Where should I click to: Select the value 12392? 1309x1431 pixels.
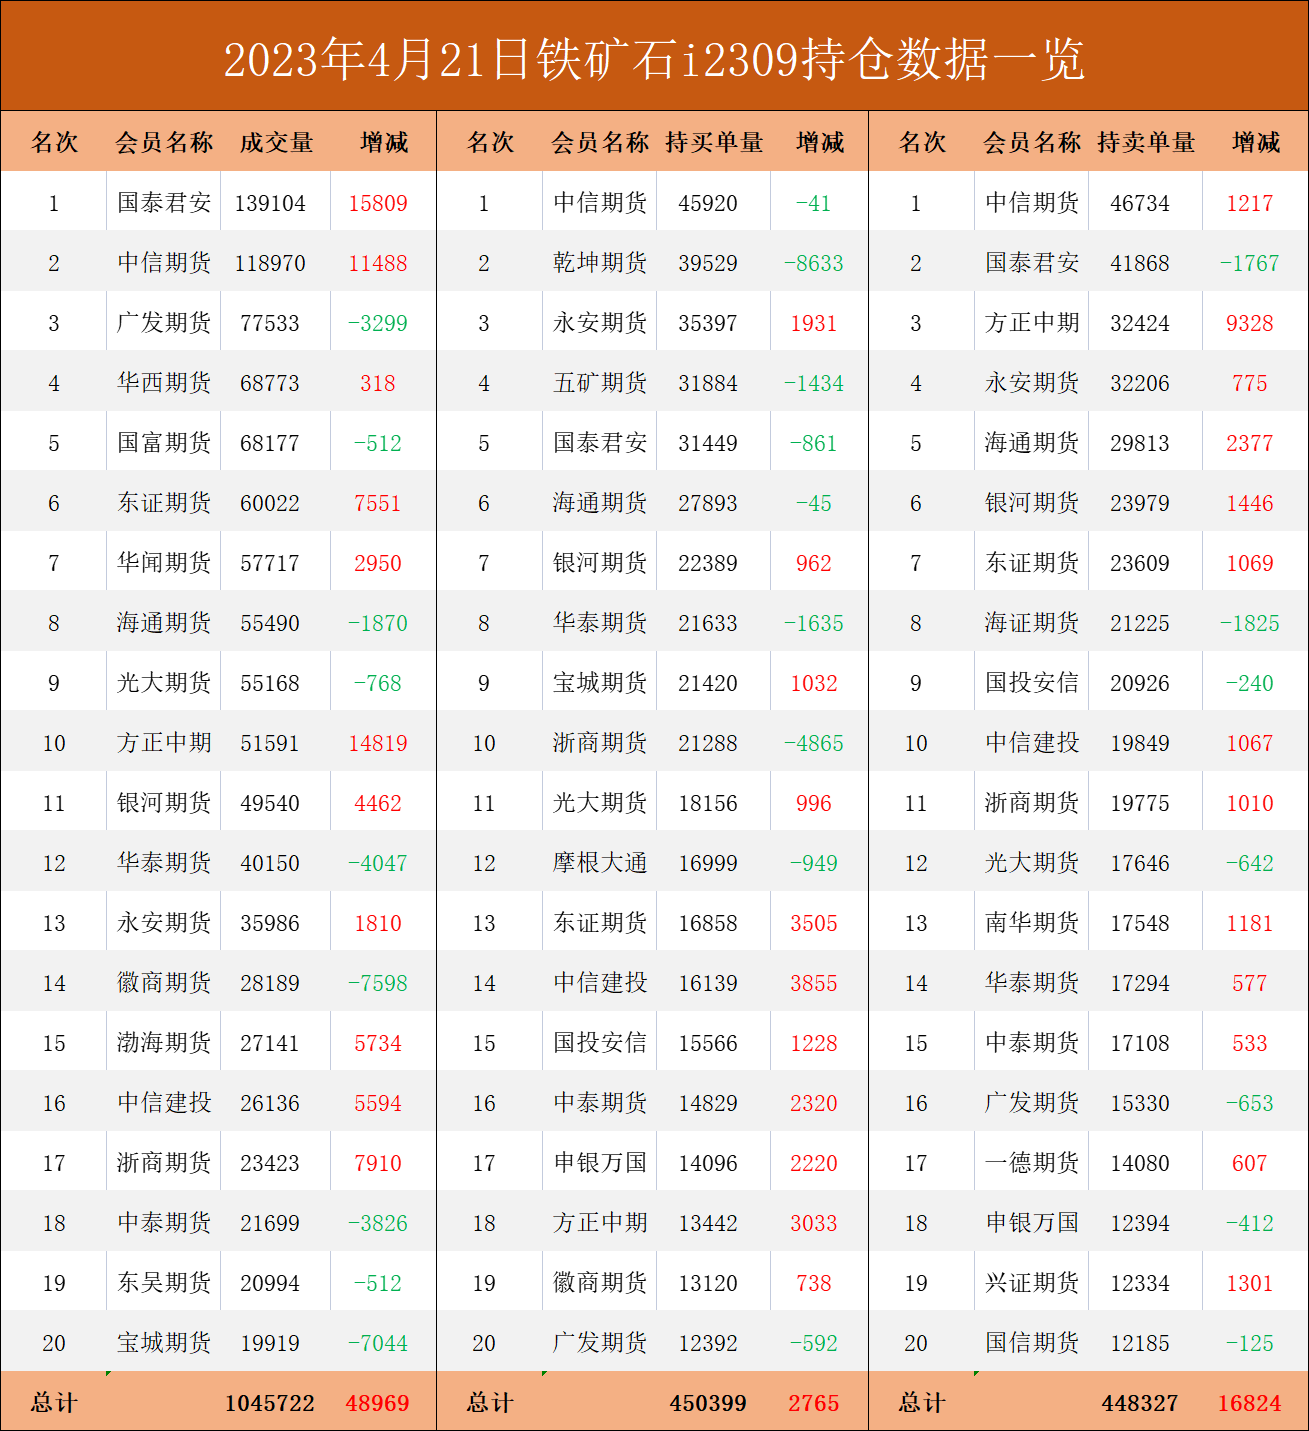[x=708, y=1343]
